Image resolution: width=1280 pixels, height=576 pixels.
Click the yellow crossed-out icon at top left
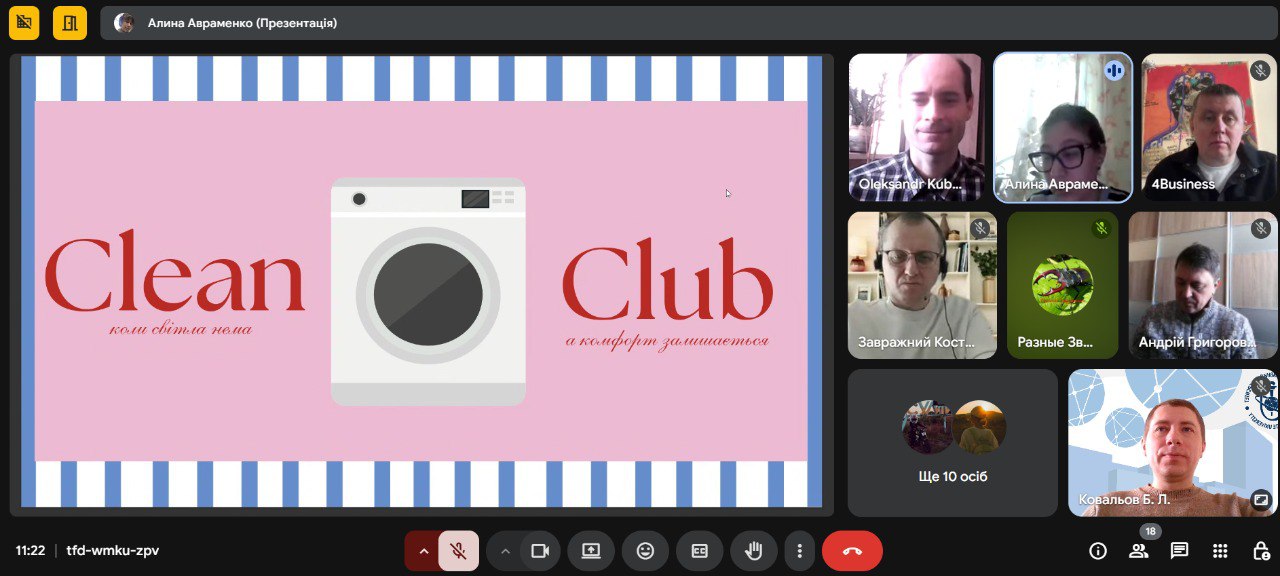[x=24, y=23]
